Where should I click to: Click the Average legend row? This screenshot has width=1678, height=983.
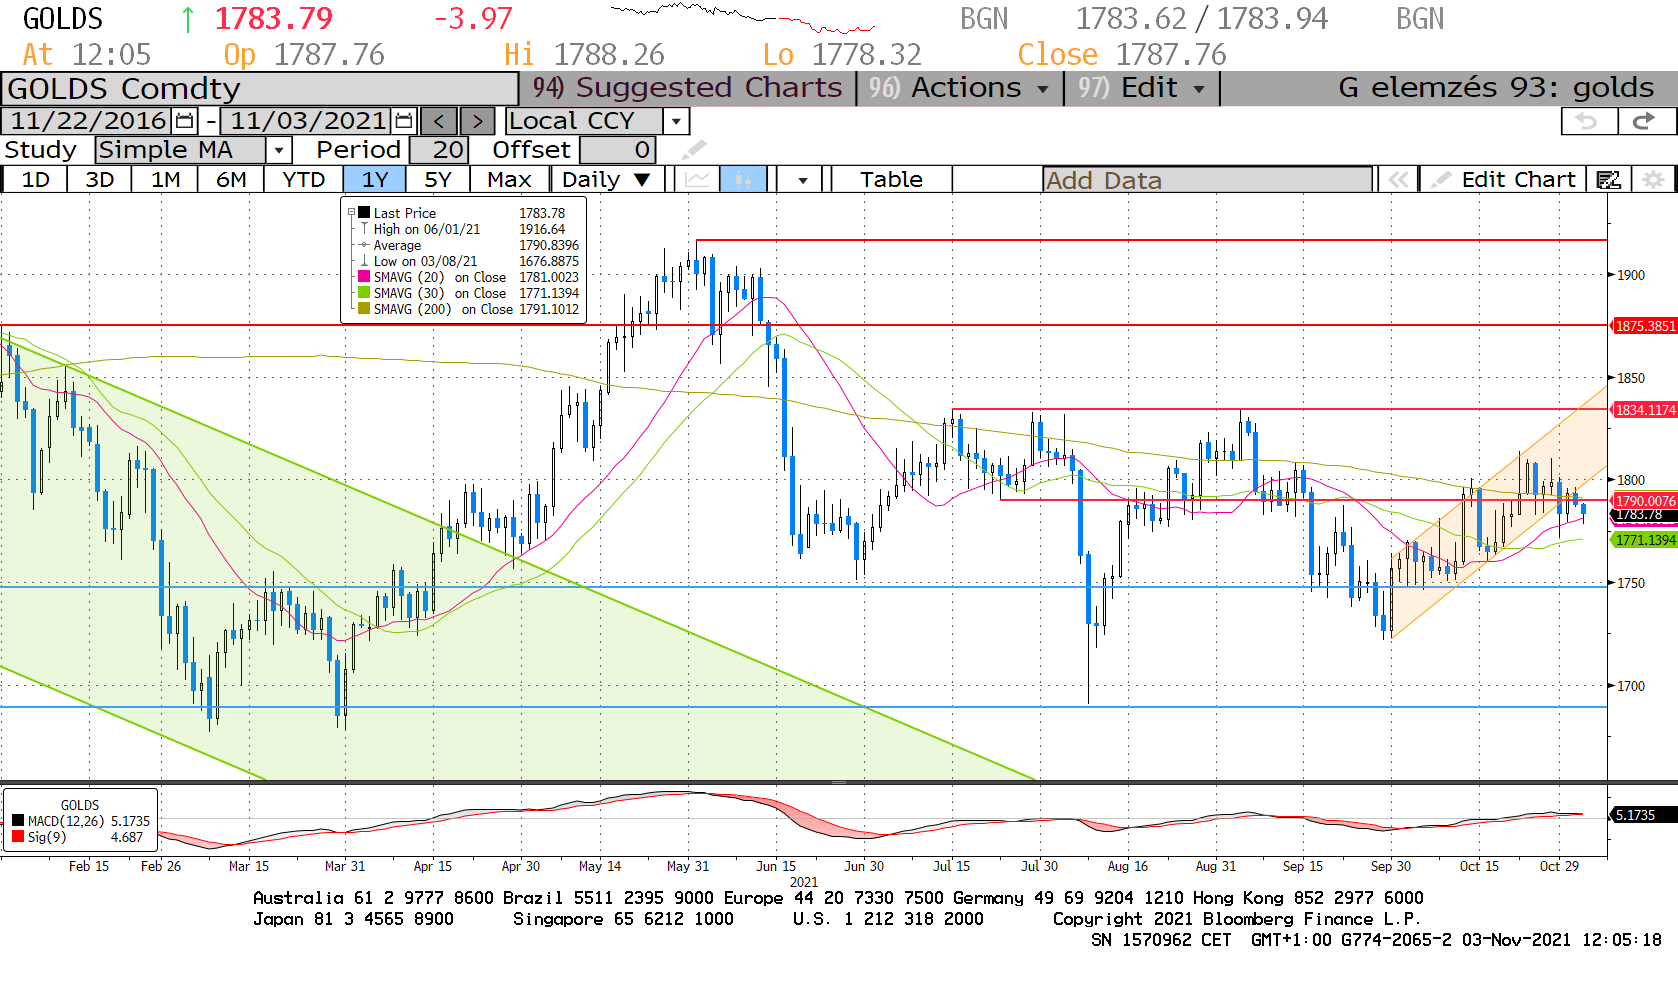(464, 245)
